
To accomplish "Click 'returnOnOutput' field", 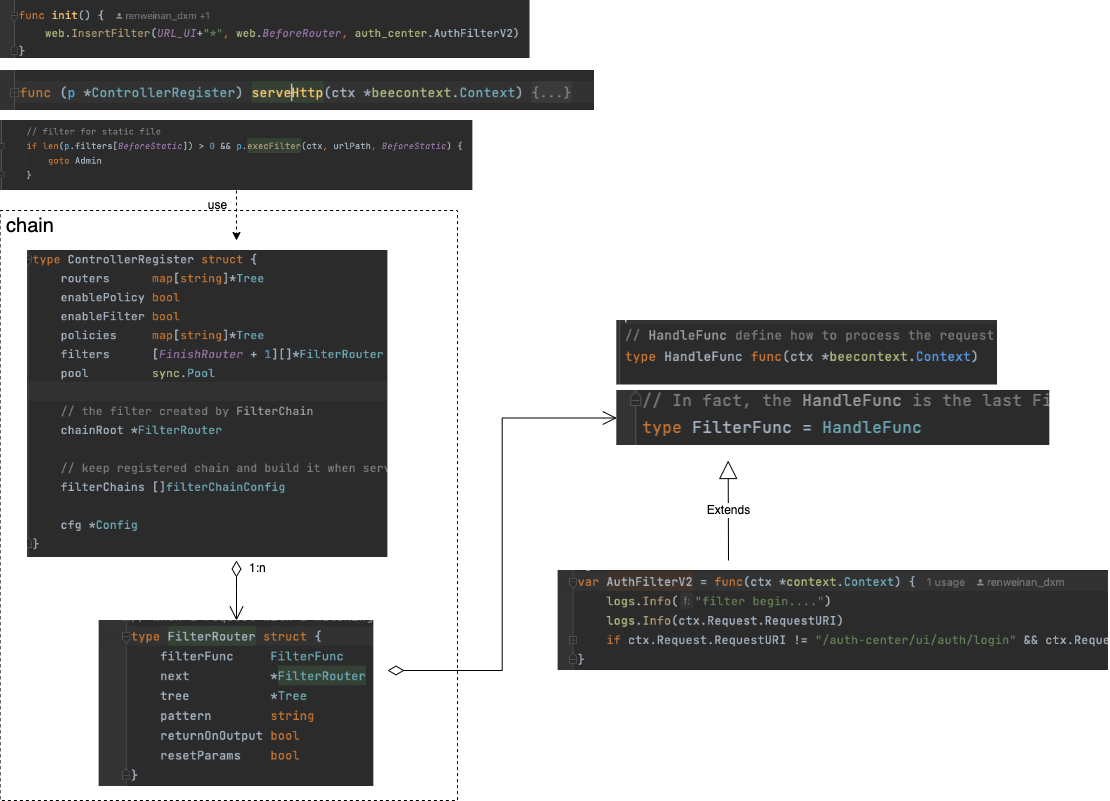I will (x=211, y=736).
